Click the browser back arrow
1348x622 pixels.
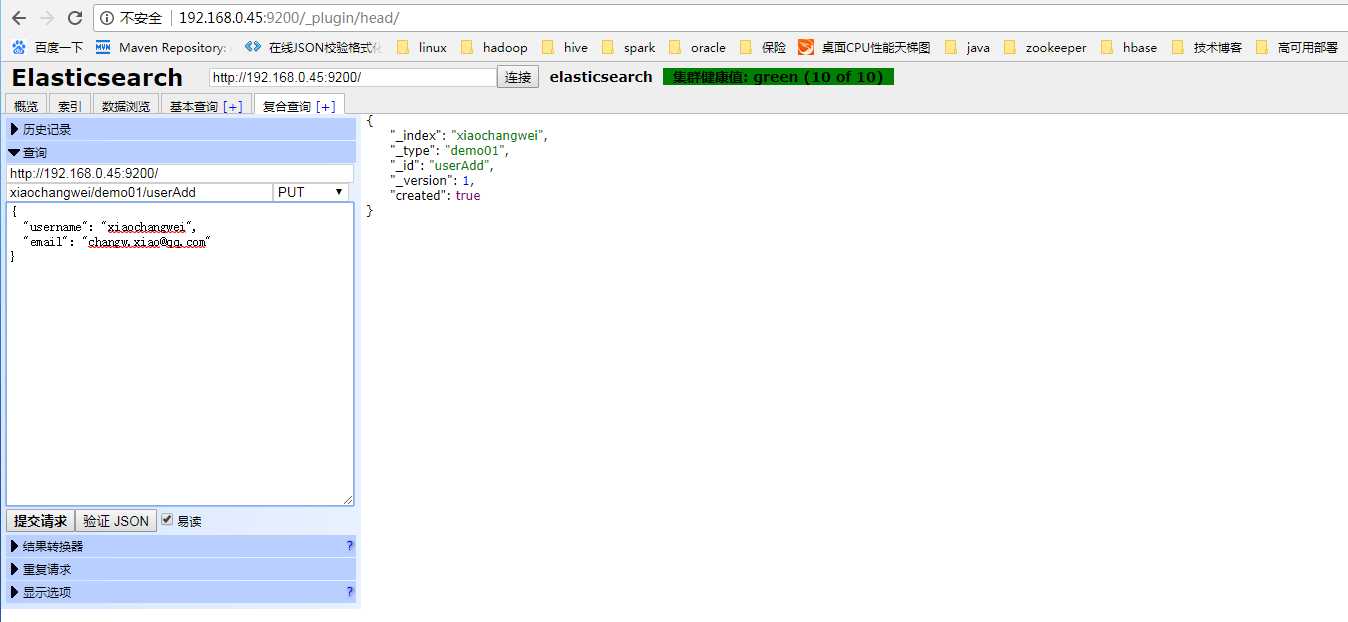19,18
